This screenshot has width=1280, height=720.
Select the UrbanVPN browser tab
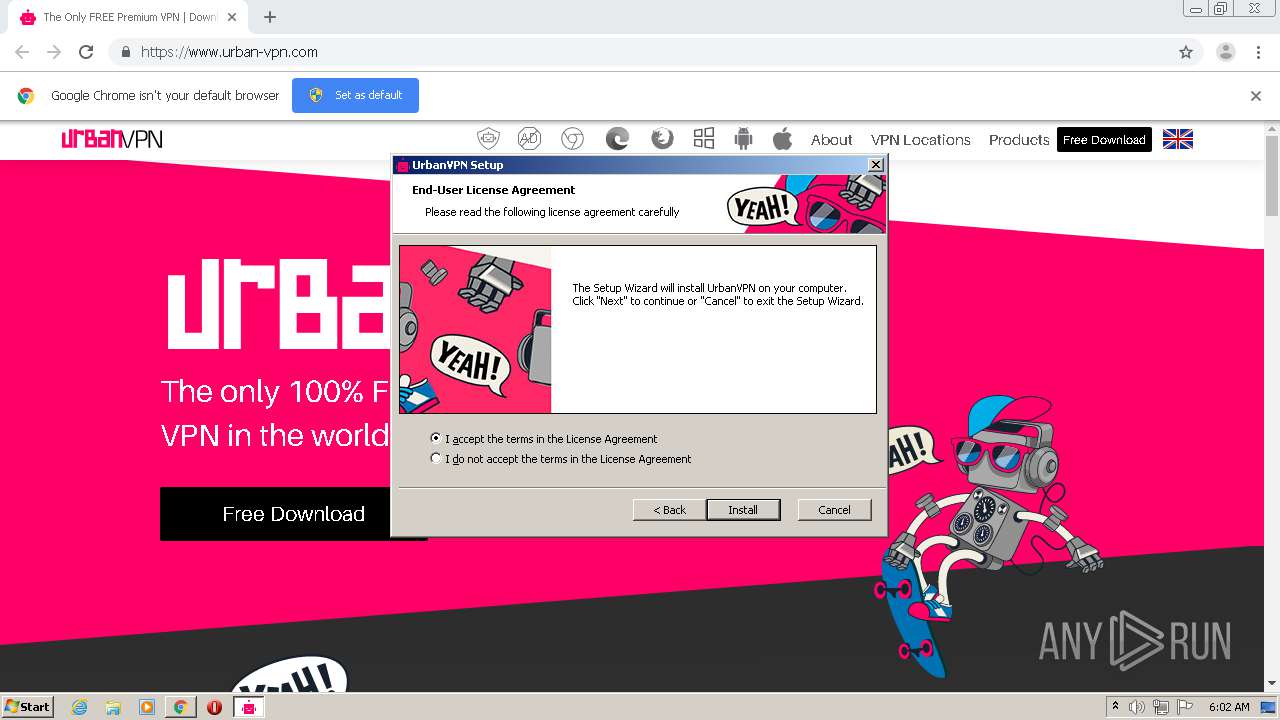pos(128,17)
